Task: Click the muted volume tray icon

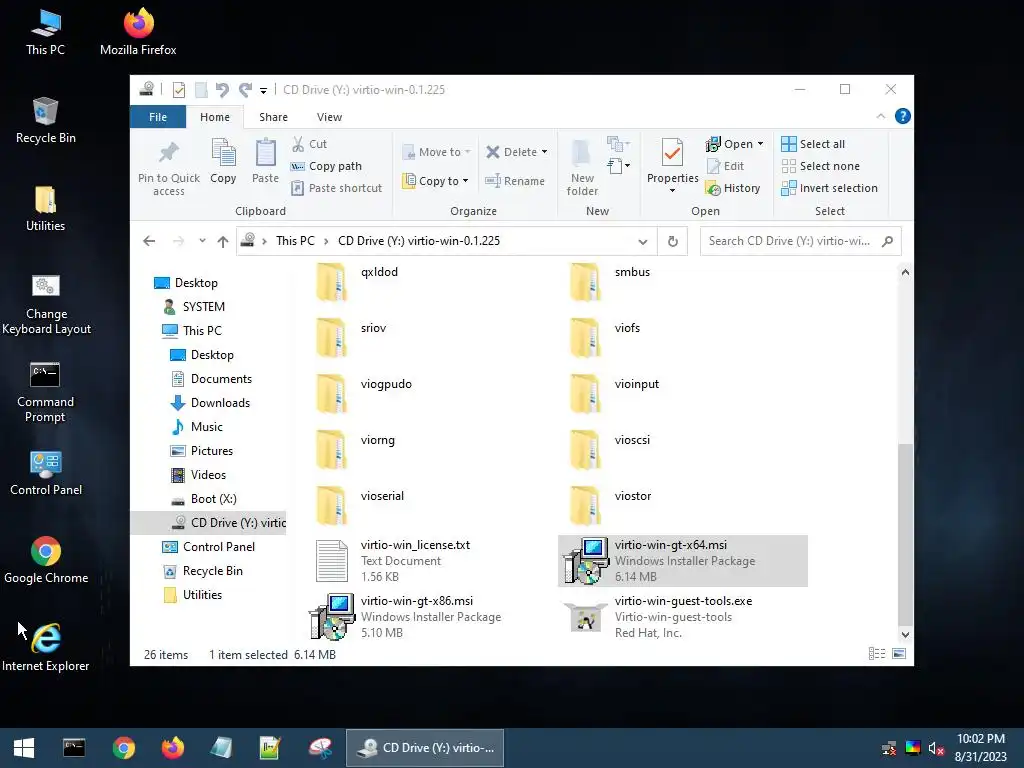Action: coord(936,748)
